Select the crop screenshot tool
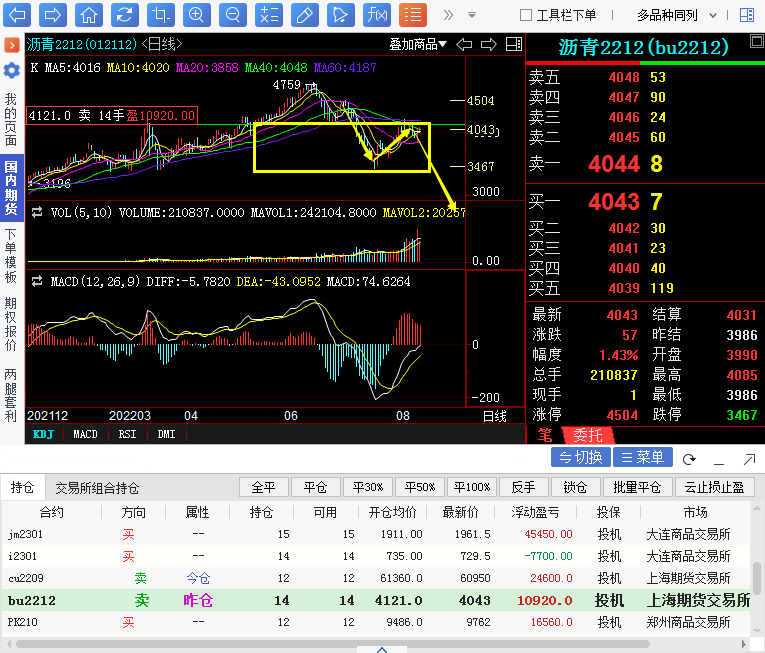Screen dimensions: 765x653 point(159,15)
